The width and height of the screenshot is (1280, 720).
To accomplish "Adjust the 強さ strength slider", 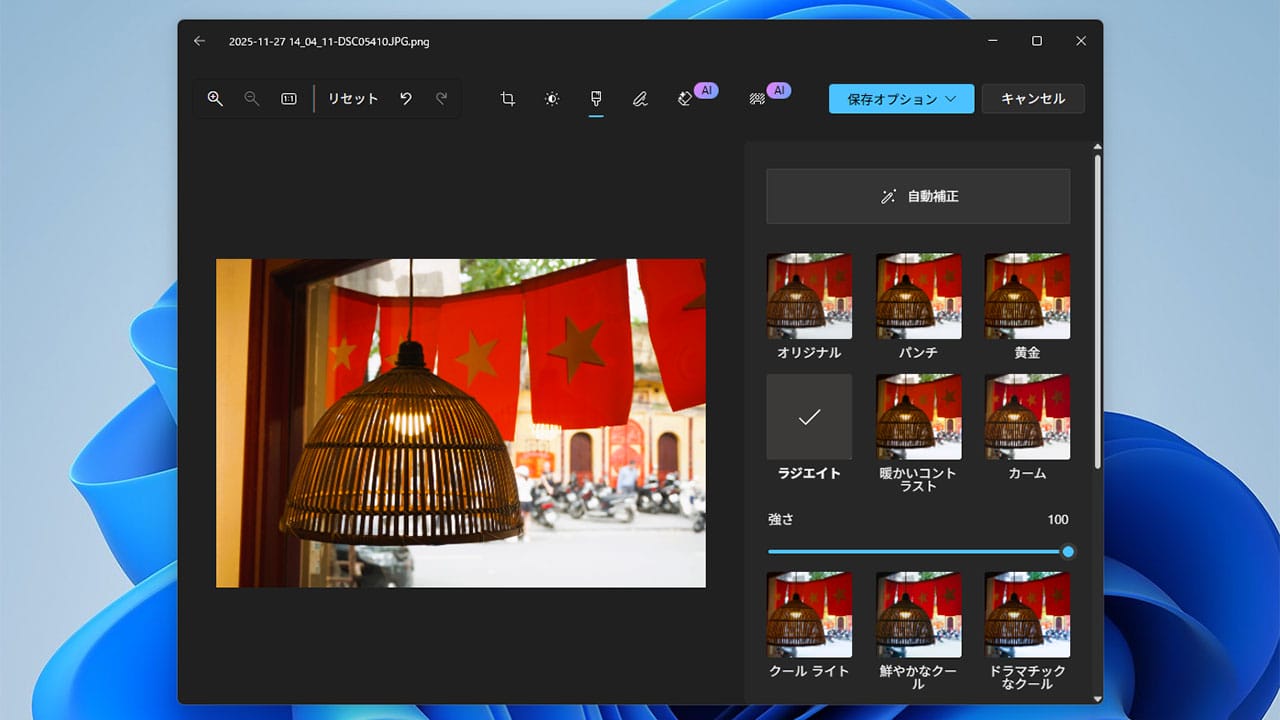I will tap(1067, 551).
